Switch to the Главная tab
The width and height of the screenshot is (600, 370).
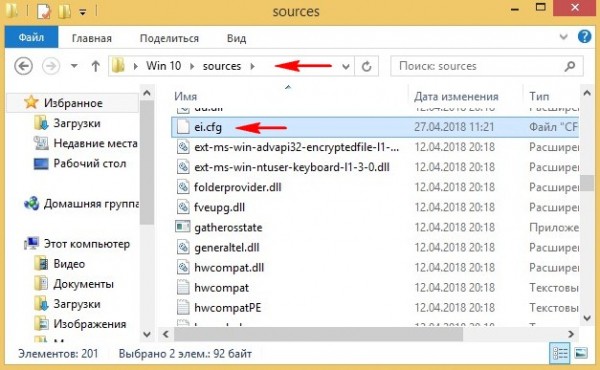point(92,38)
